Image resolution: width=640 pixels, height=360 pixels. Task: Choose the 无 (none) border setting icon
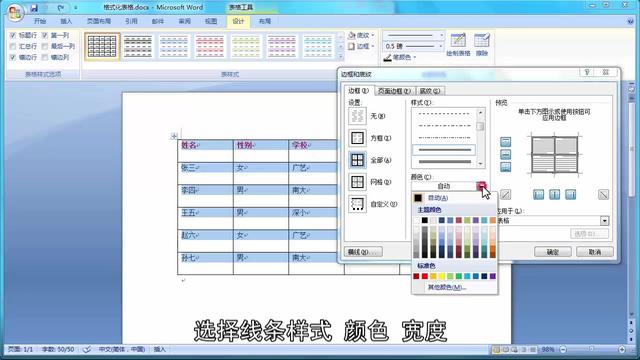point(357,116)
